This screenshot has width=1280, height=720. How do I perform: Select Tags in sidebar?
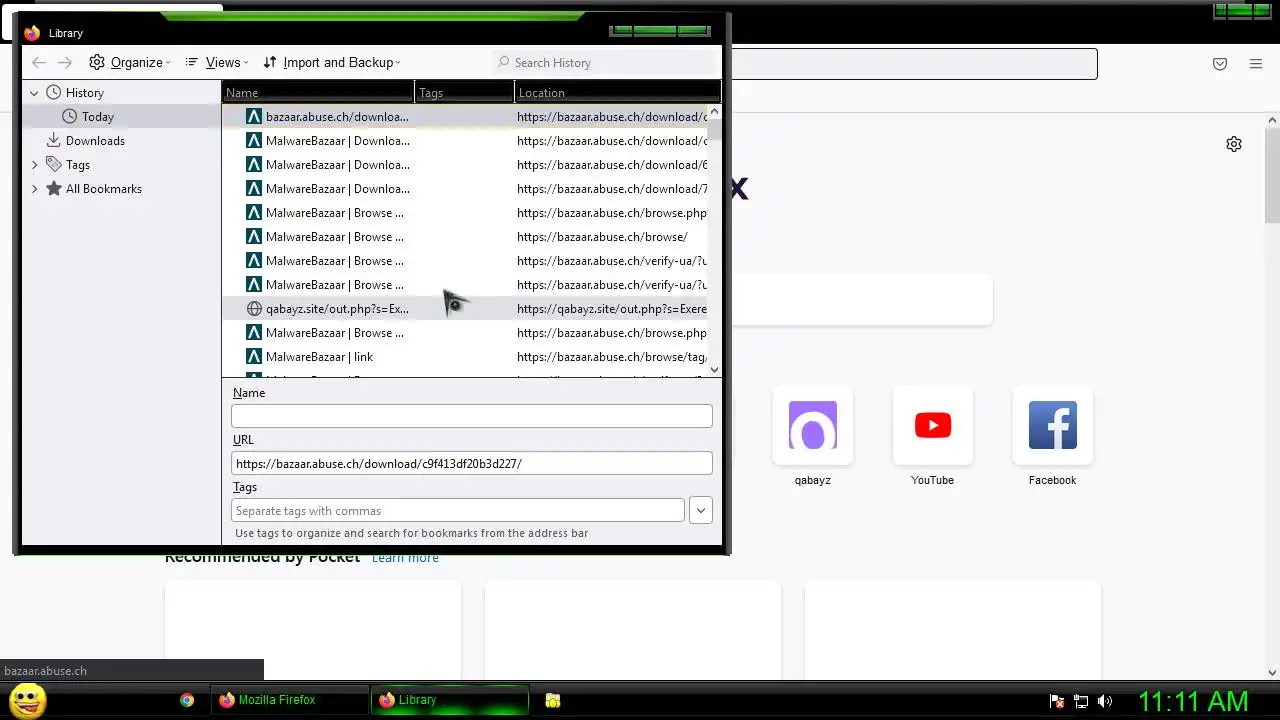tap(78, 165)
